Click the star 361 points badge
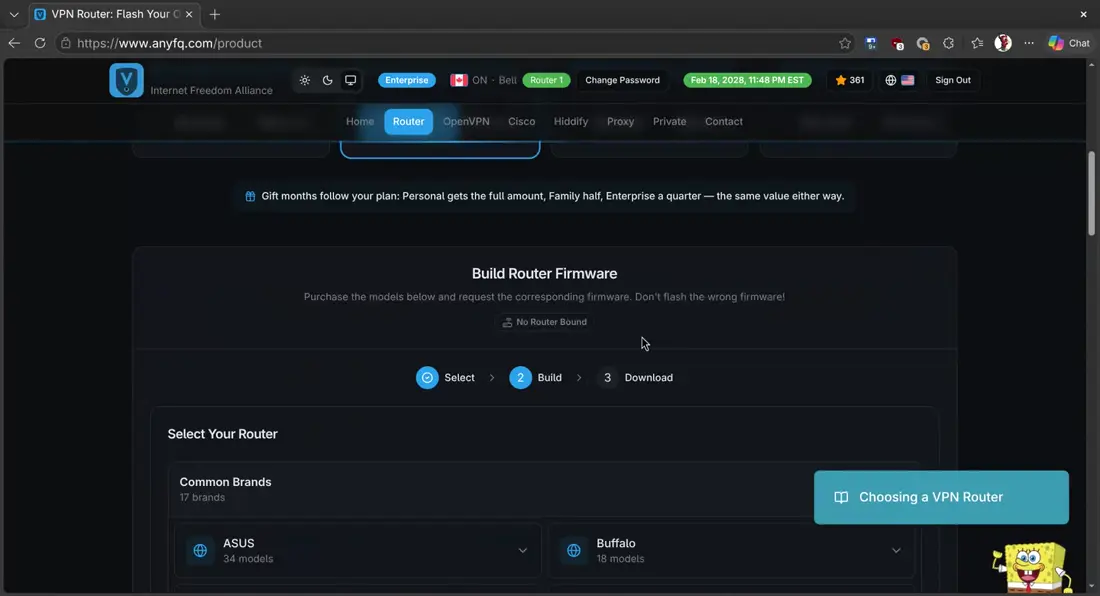This screenshot has width=1100, height=596. [x=850, y=80]
